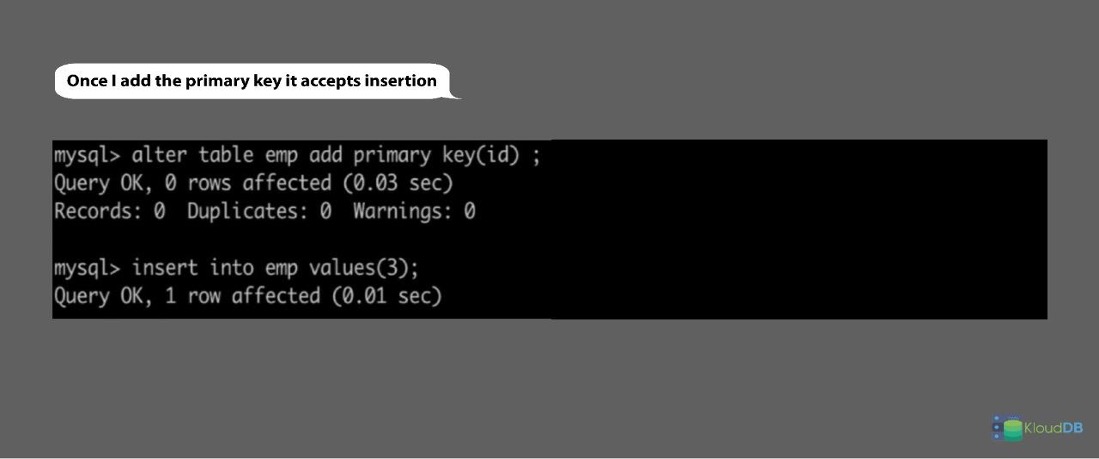Click the speech bubble caption about primary key

[252, 80]
